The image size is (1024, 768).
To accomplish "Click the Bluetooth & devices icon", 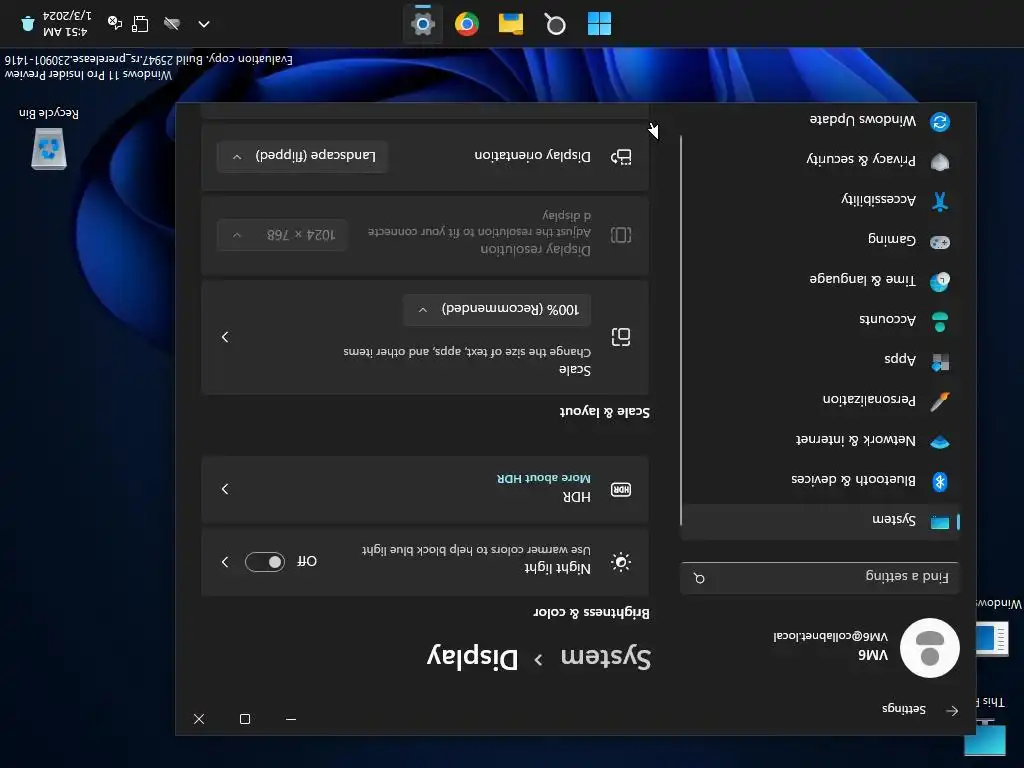I will tap(940, 481).
